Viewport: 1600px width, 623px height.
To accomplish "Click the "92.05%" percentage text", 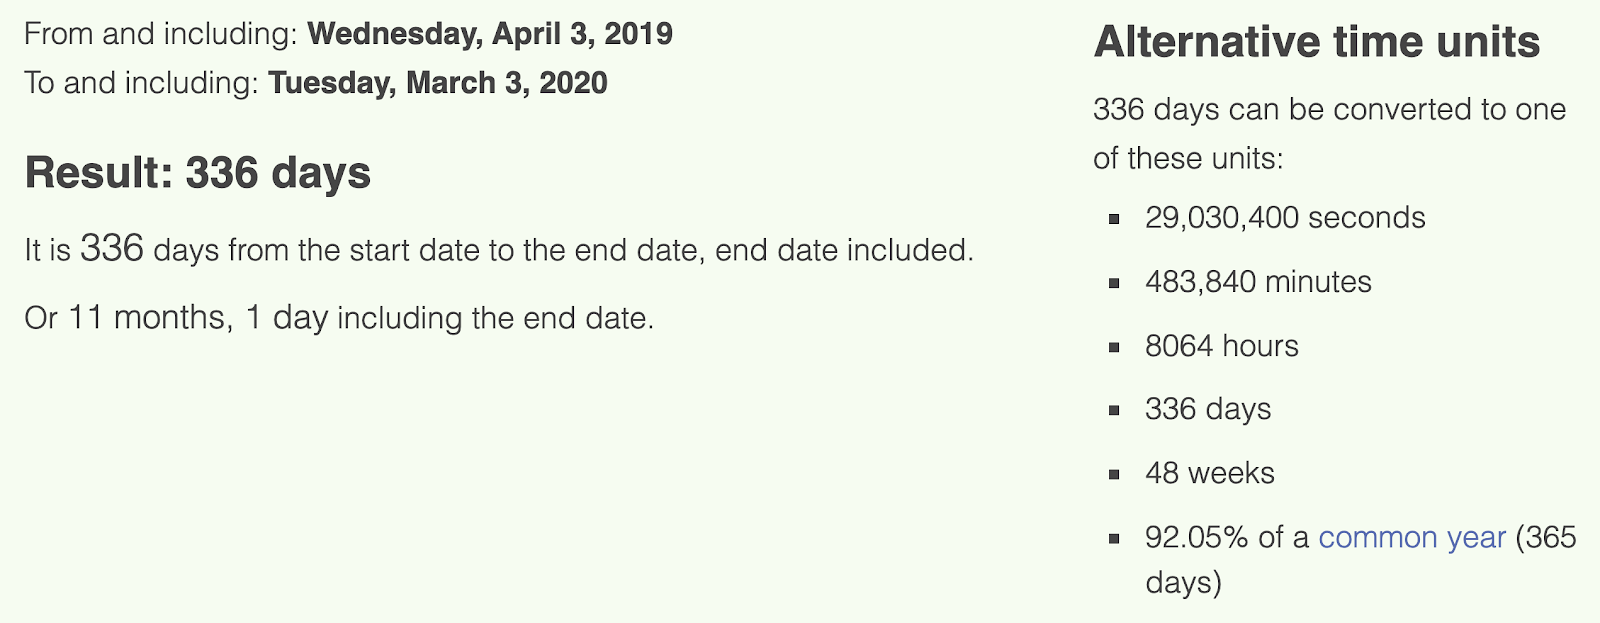I will tap(1196, 538).
